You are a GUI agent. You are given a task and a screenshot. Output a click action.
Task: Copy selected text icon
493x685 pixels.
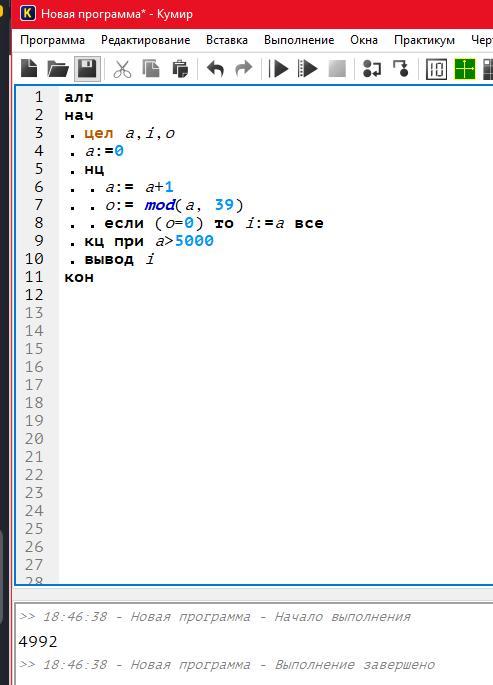pyautogui.click(x=151, y=69)
